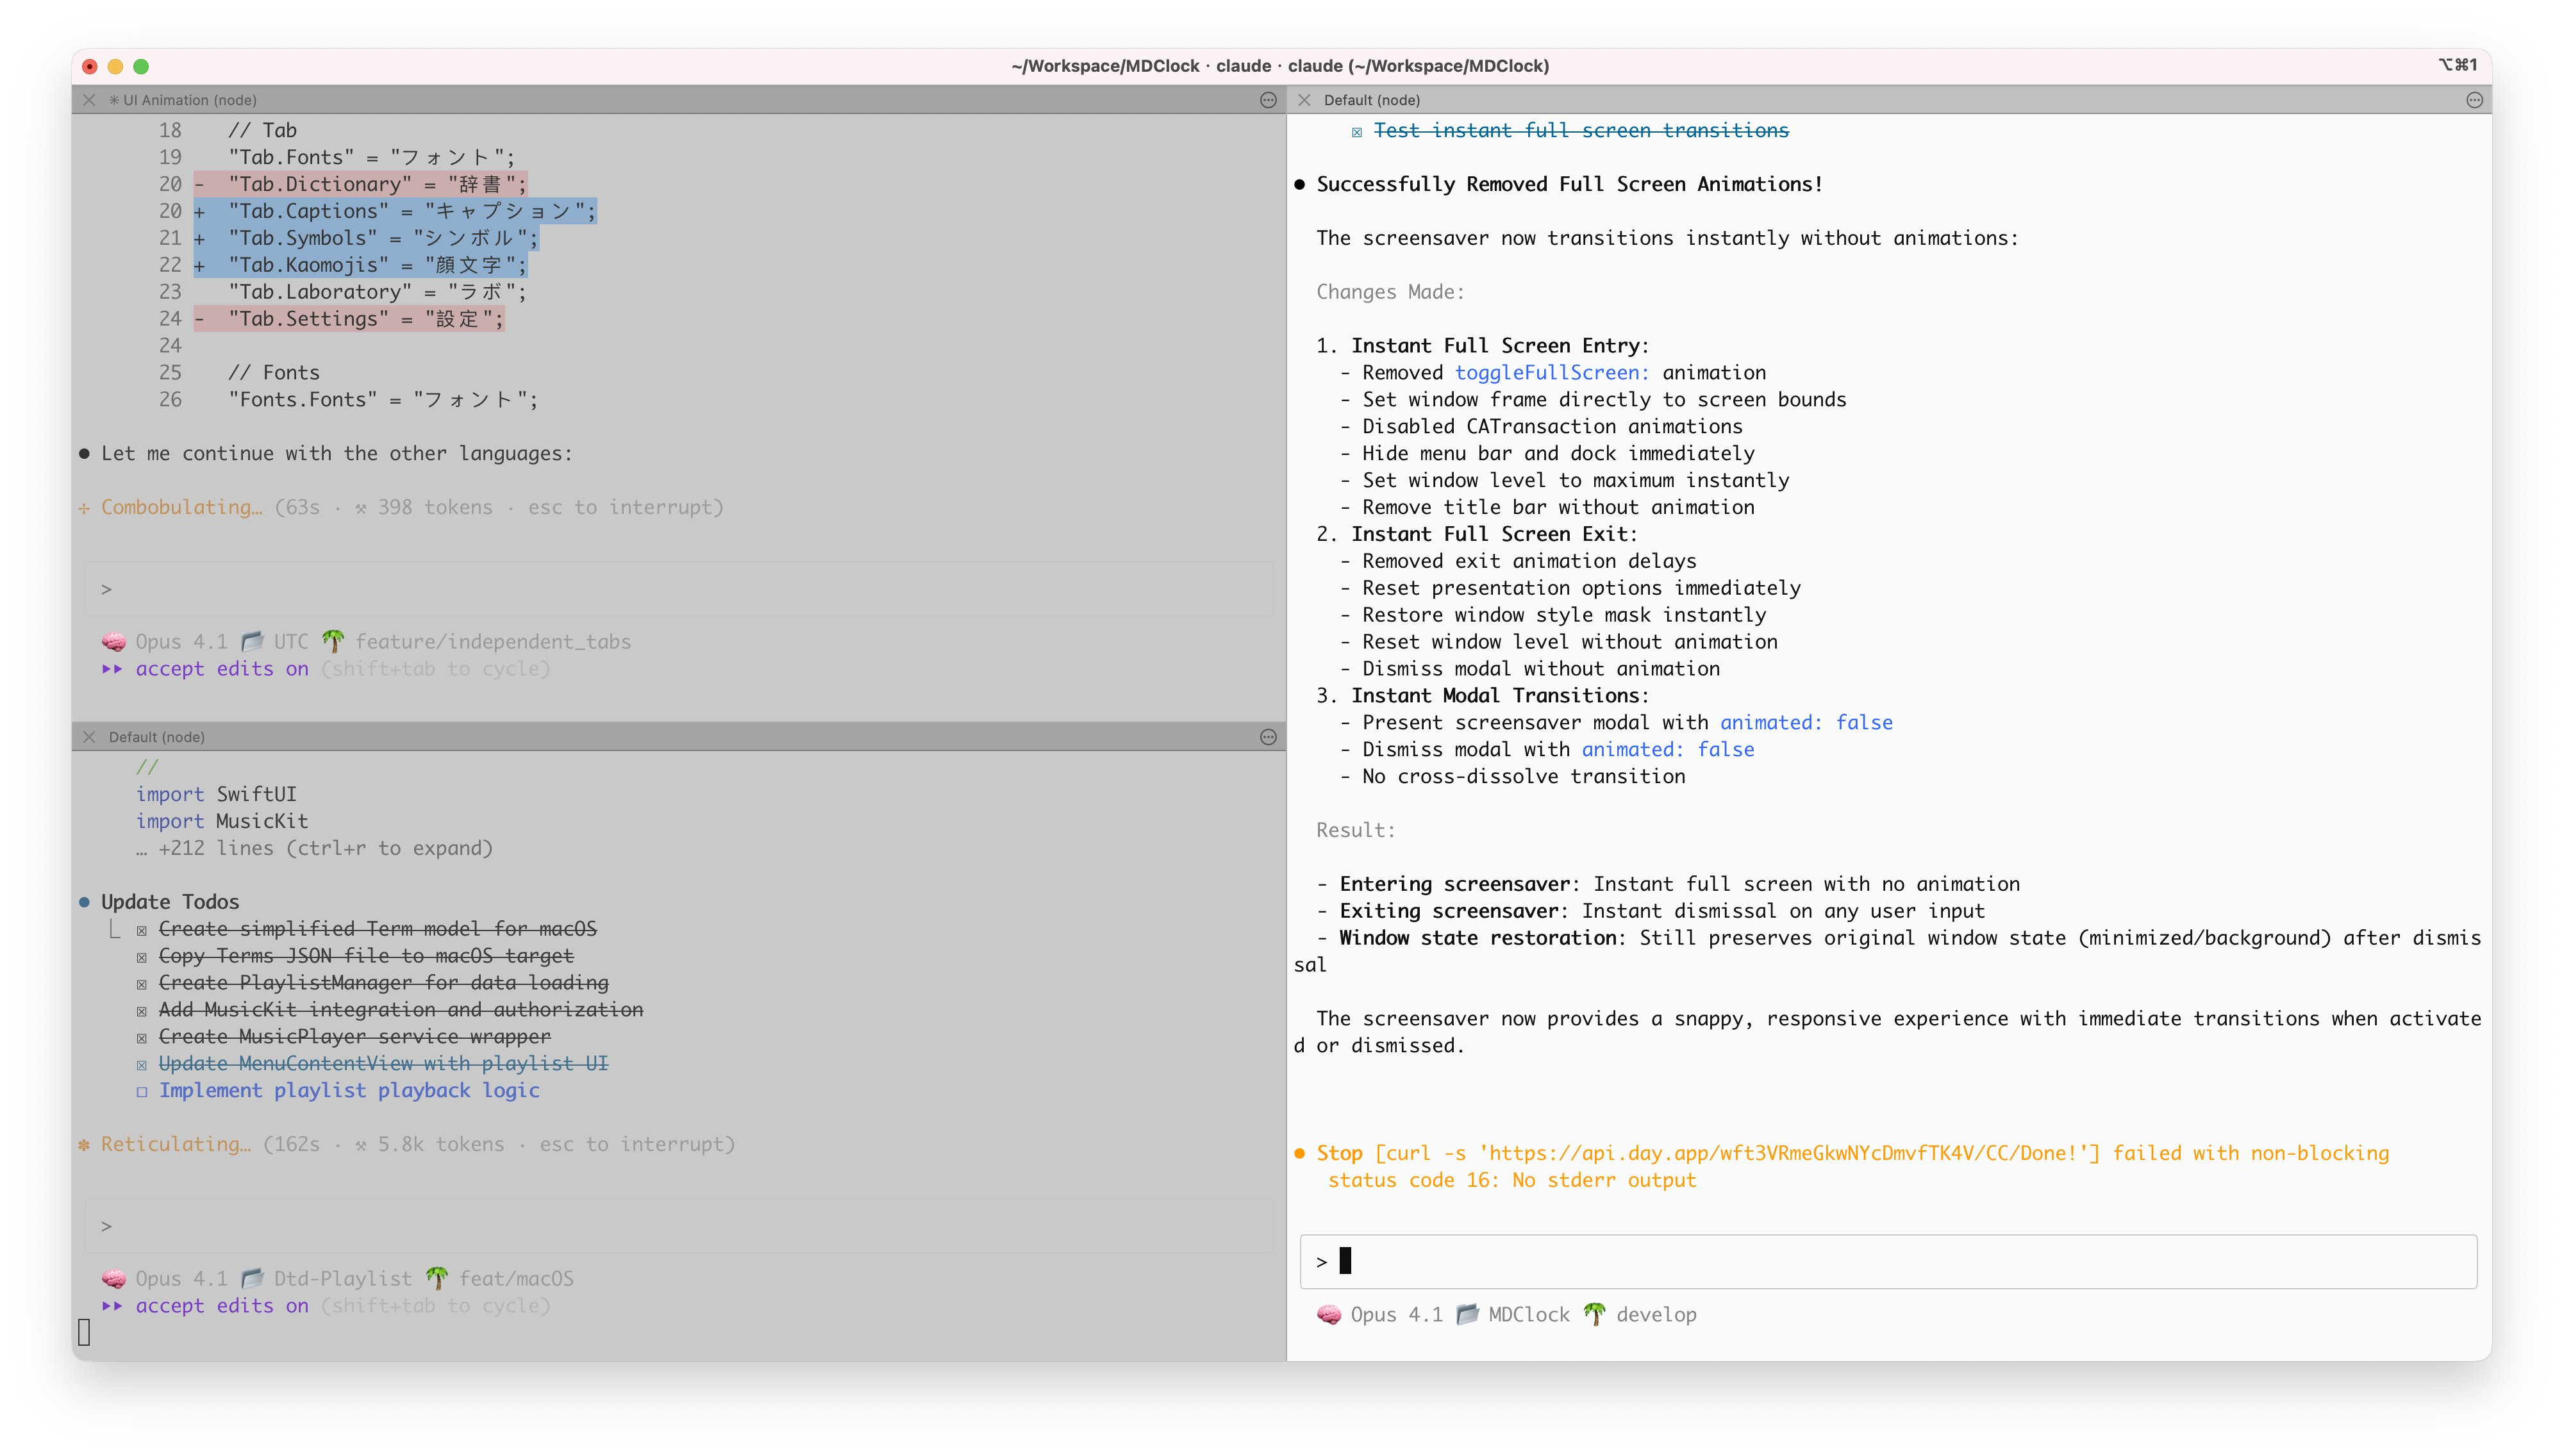Focus the prompt input in the MDClock pane
The image size is (2564, 1456).
[x=1888, y=1261]
